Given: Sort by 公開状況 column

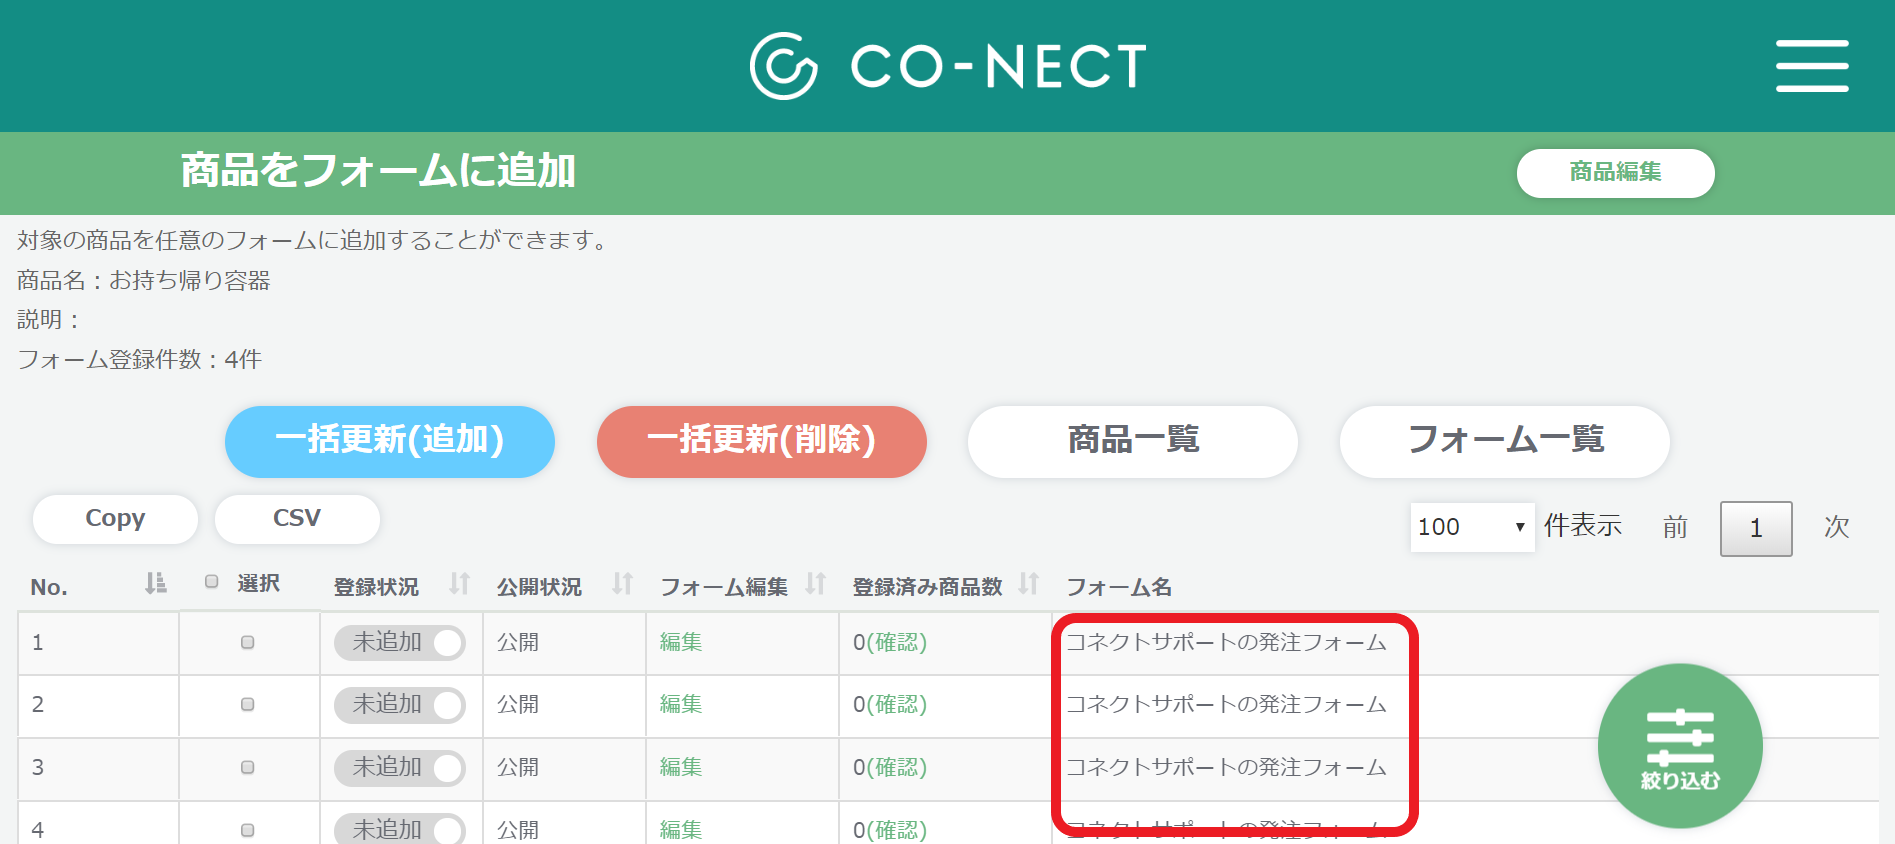Looking at the screenshot, I should (622, 583).
